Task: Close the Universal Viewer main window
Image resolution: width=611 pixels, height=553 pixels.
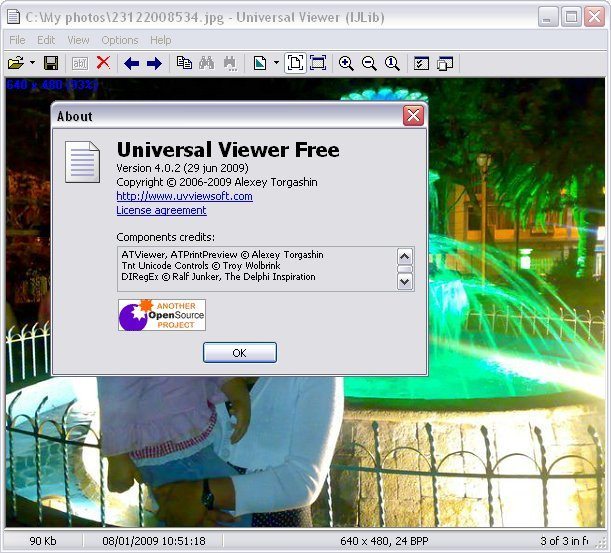Action: [595, 17]
